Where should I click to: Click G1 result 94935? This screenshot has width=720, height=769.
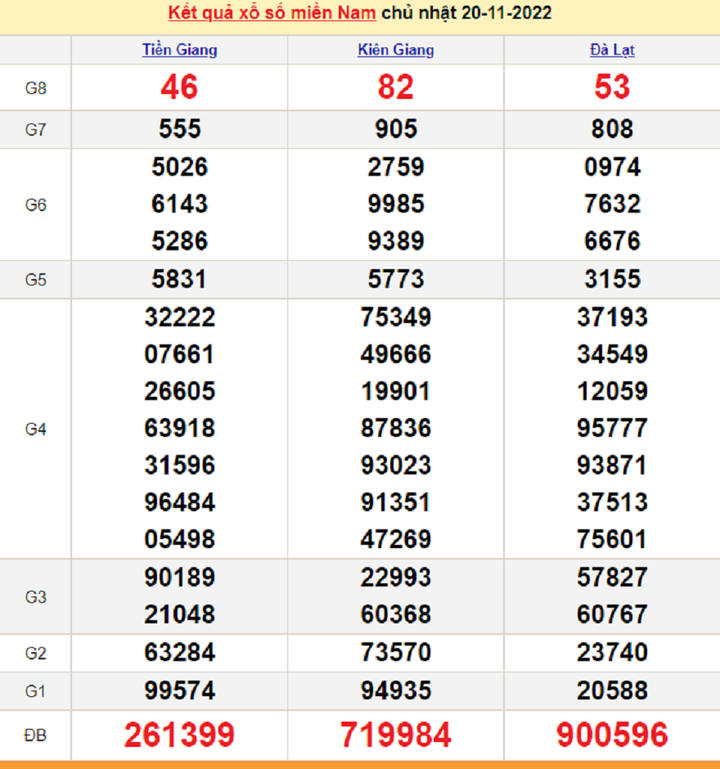(395, 690)
